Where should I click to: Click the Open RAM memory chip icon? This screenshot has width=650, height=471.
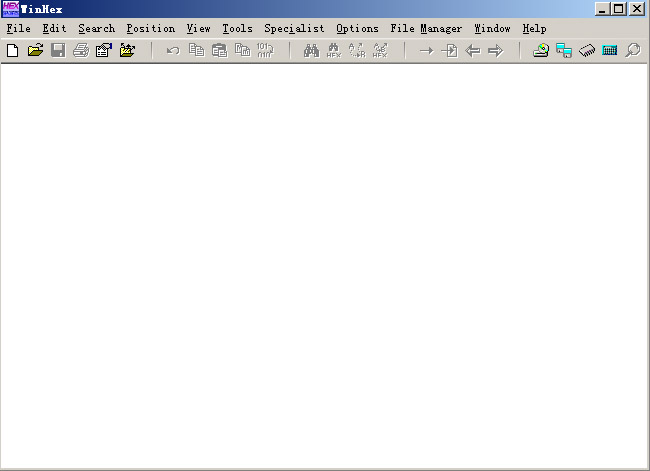[587, 51]
